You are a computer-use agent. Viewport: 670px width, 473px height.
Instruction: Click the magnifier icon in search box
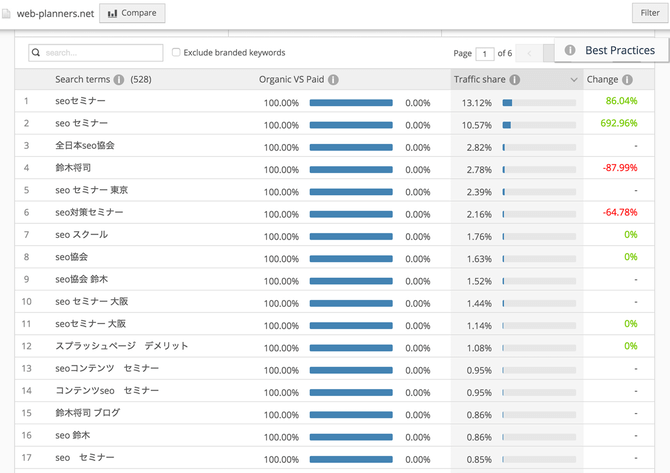(36, 53)
